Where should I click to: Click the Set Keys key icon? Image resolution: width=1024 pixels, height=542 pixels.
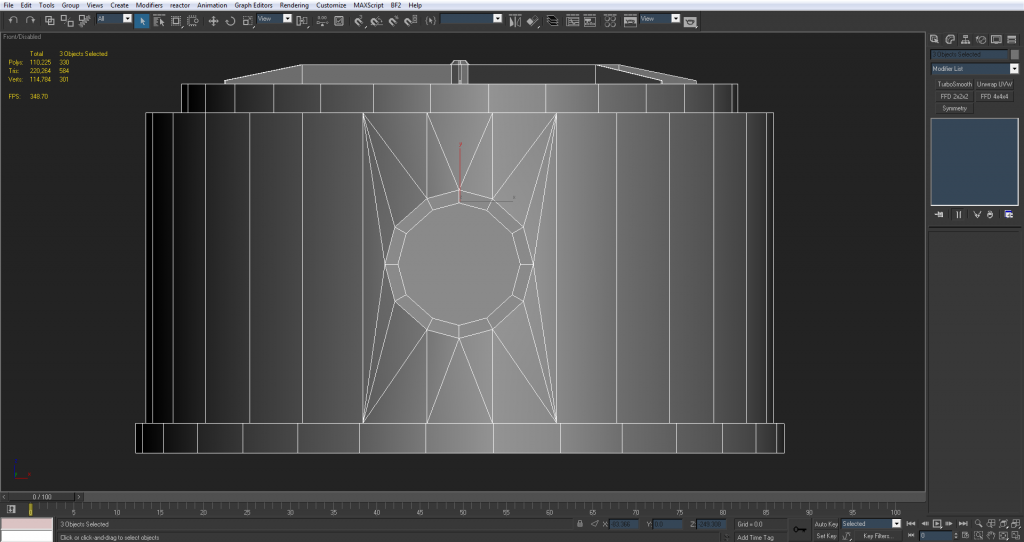click(x=800, y=529)
